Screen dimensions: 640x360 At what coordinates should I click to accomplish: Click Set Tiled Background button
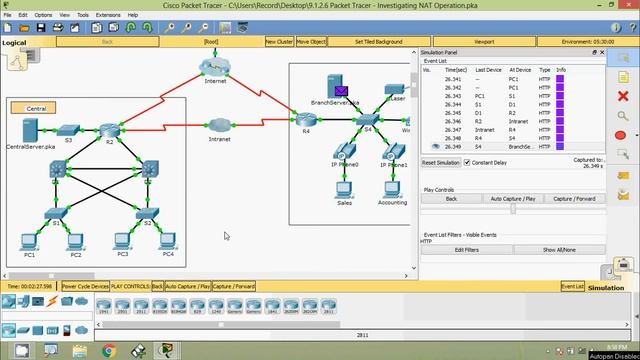[x=379, y=42]
